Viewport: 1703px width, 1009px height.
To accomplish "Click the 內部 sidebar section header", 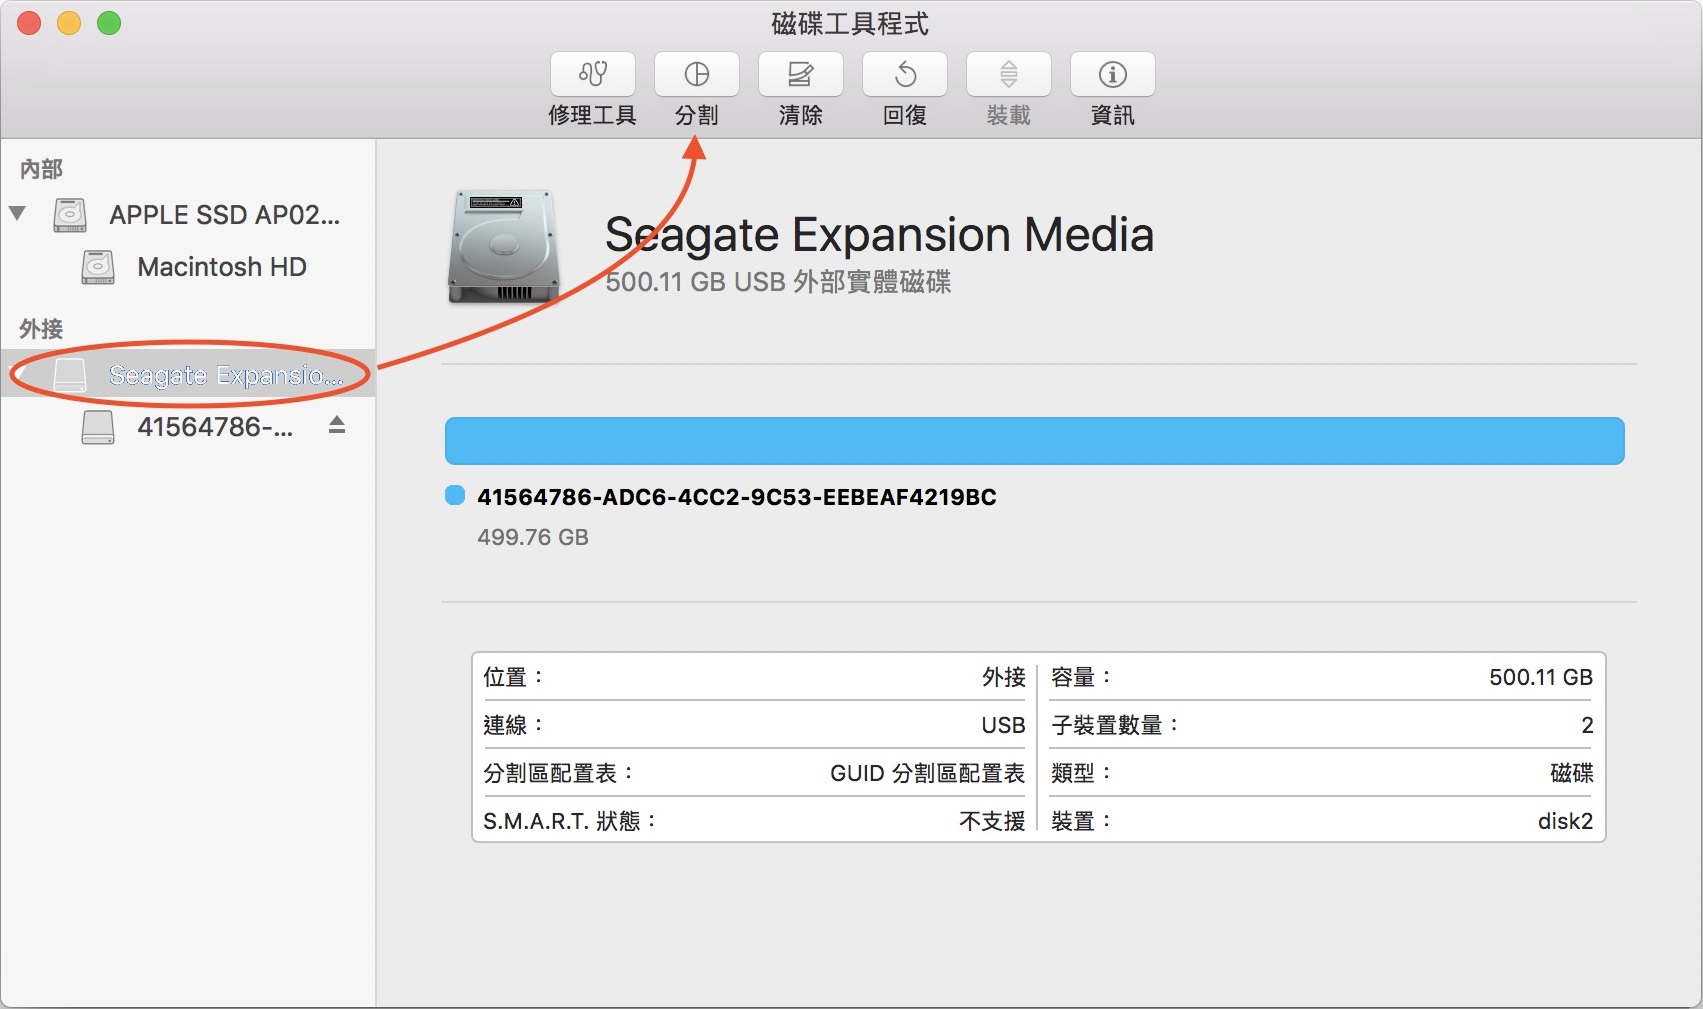I will coord(41,169).
